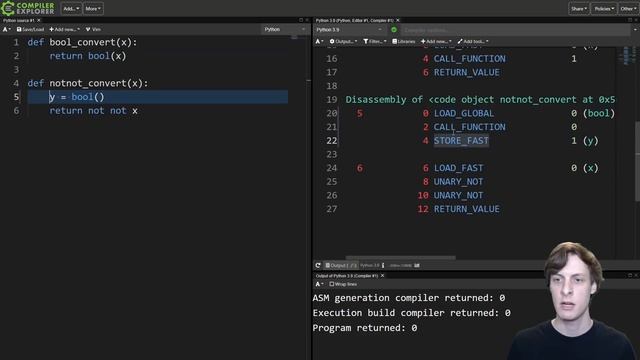Click CALL_FUNCTION on disassembly line 16

pyautogui.click(x=469, y=59)
